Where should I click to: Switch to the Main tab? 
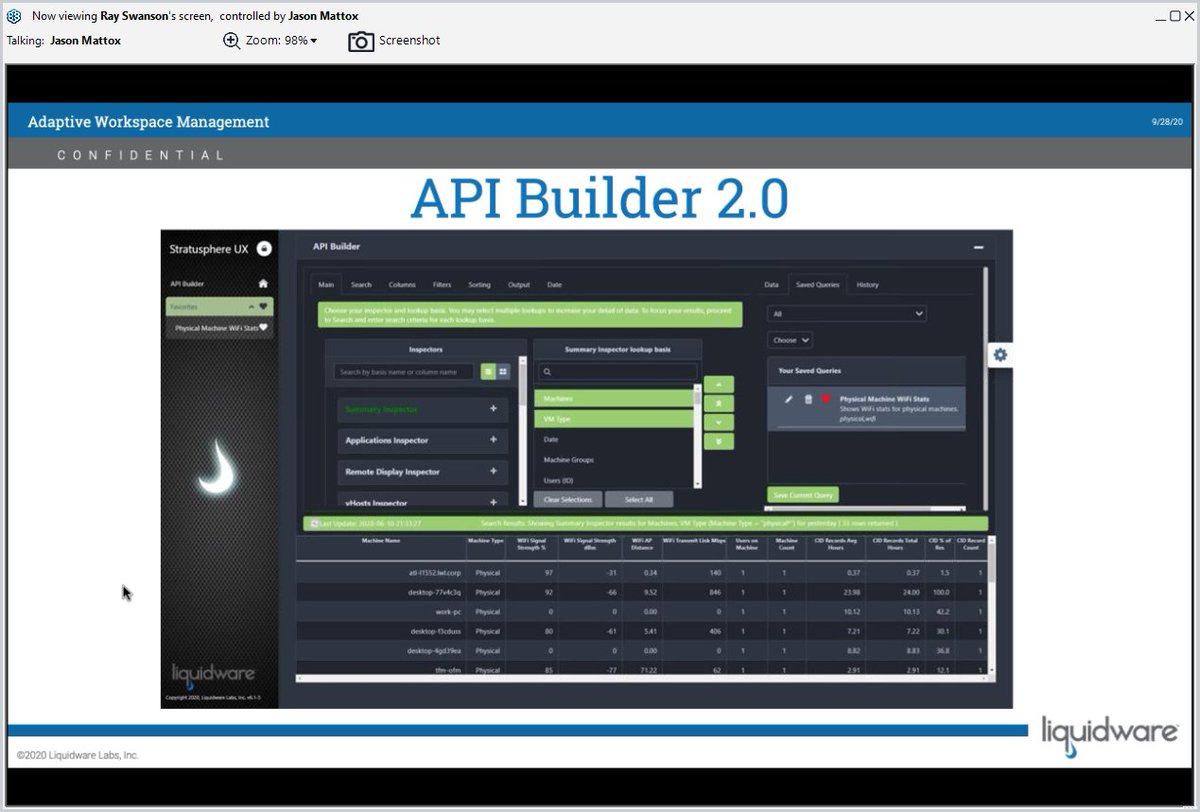(x=325, y=285)
